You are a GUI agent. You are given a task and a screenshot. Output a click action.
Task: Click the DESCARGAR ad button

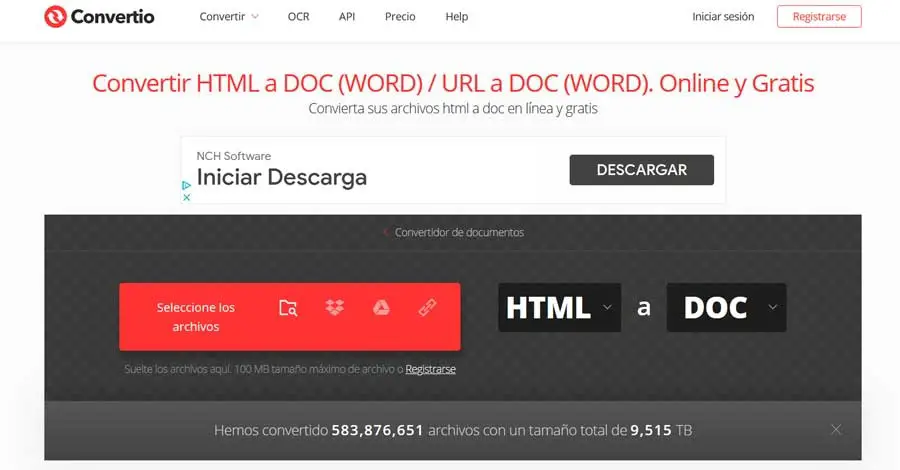642,170
